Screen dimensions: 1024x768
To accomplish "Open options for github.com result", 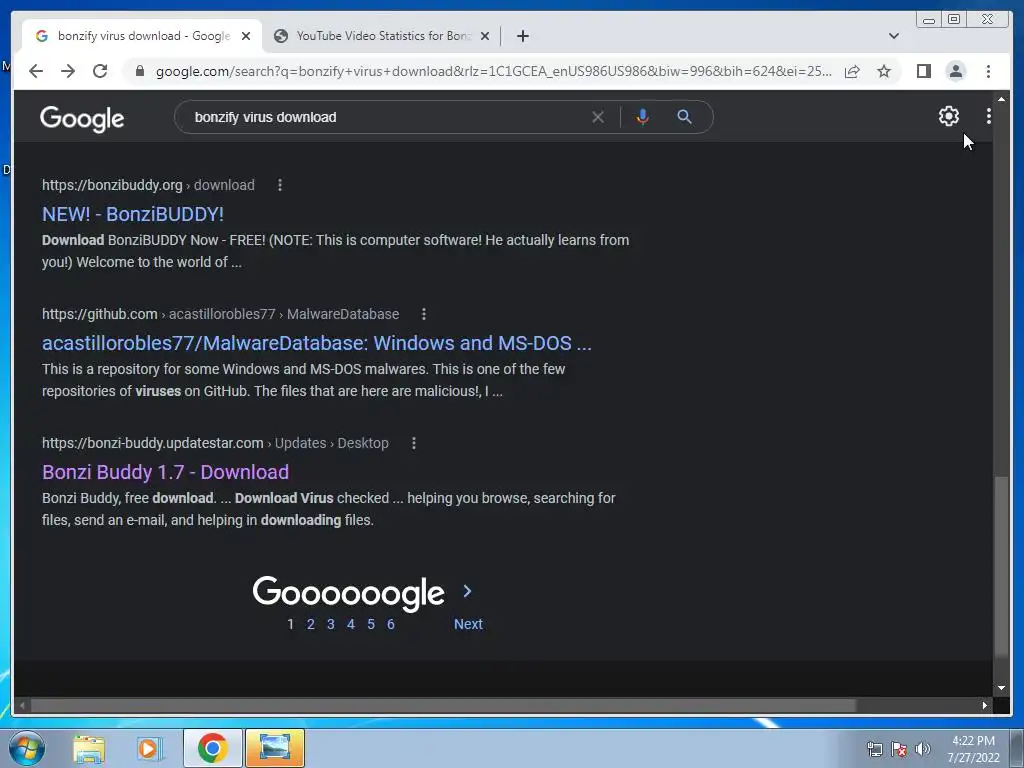I will 424,314.
